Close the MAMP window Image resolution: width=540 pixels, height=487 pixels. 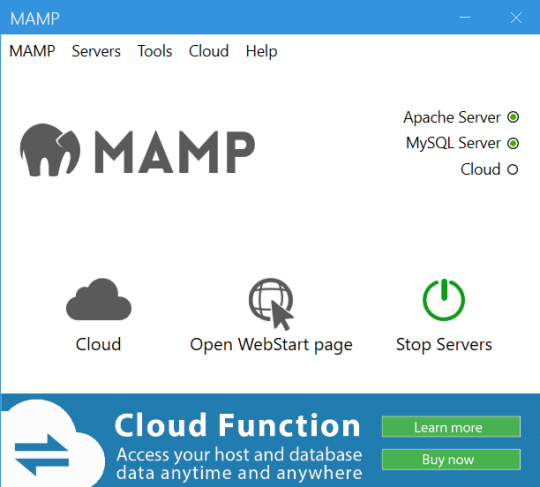click(516, 18)
